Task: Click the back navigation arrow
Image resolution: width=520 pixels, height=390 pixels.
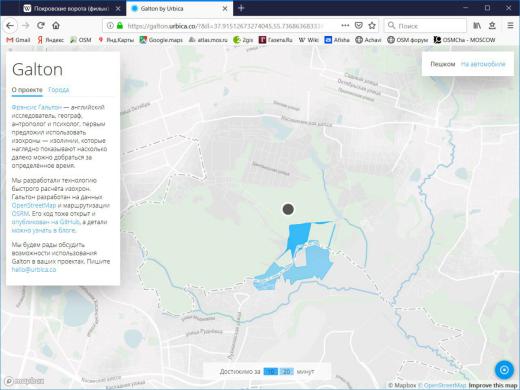Action: 10,25
